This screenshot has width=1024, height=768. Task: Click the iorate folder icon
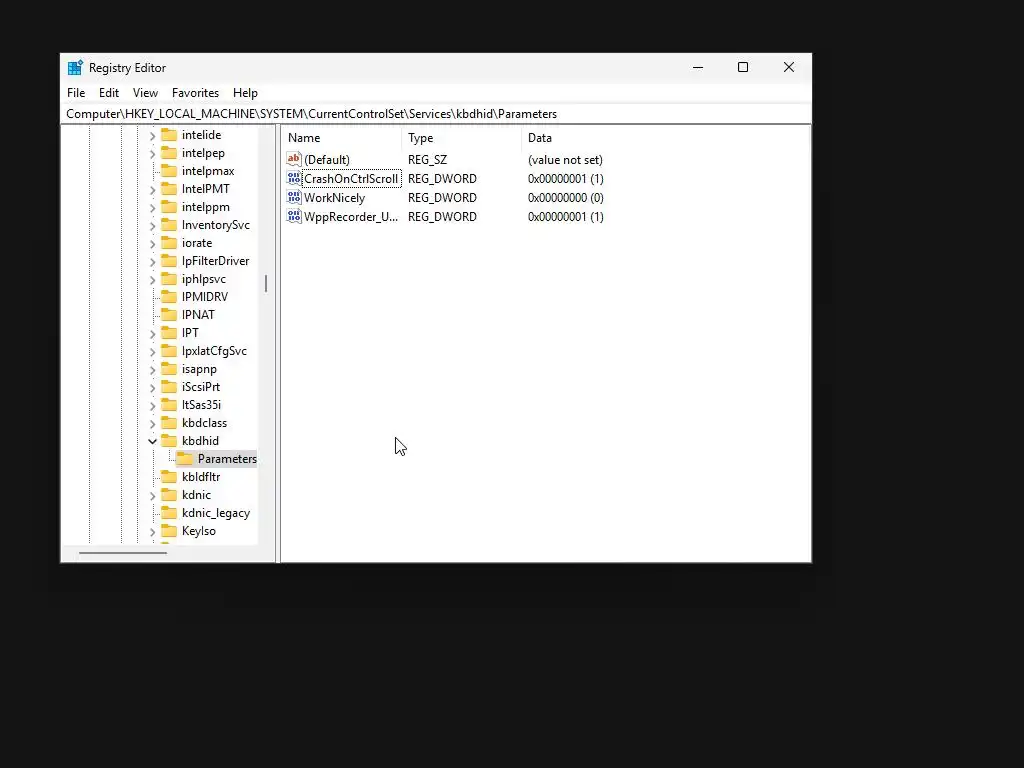(x=169, y=242)
